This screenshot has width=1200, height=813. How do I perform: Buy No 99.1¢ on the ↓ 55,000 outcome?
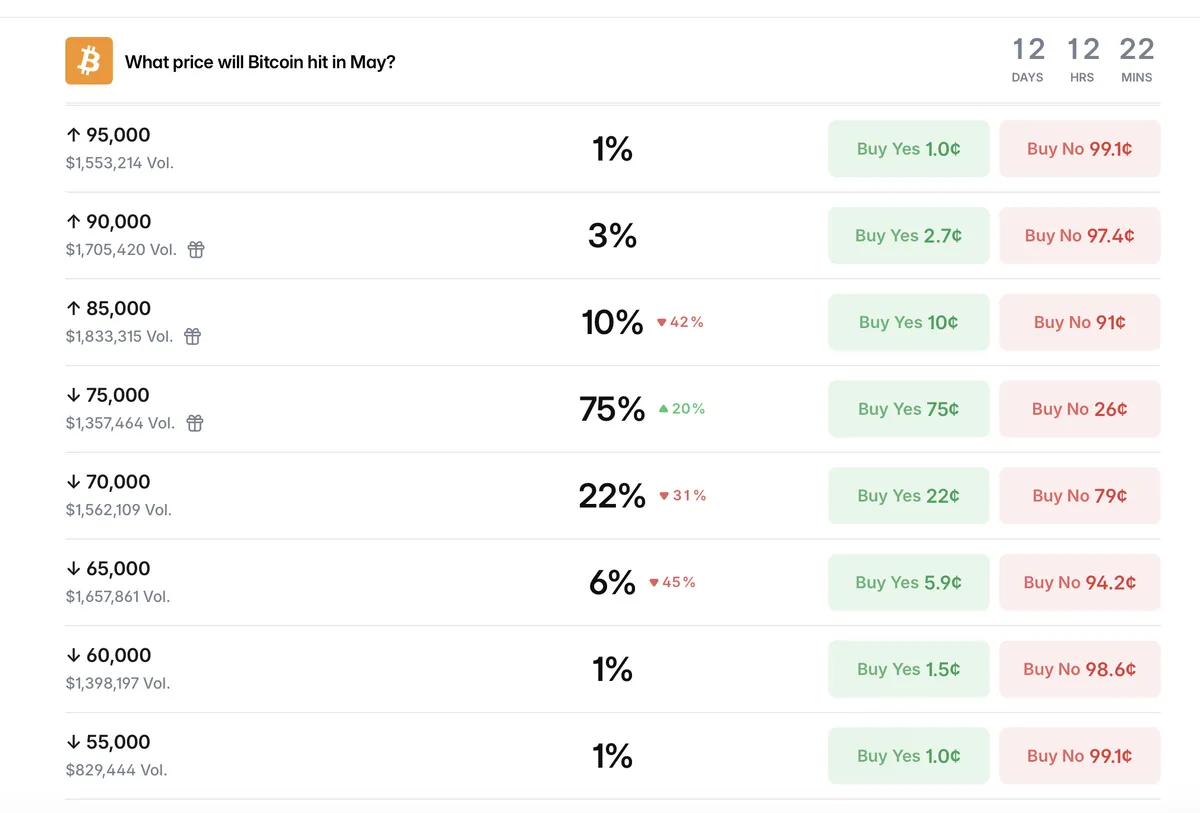click(x=1080, y=756)
